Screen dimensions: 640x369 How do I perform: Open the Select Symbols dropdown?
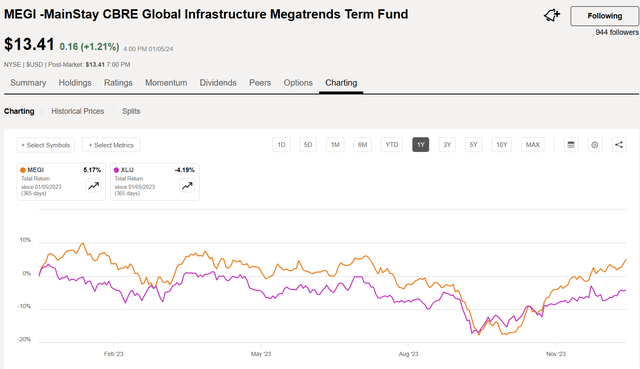coord(46,145)
